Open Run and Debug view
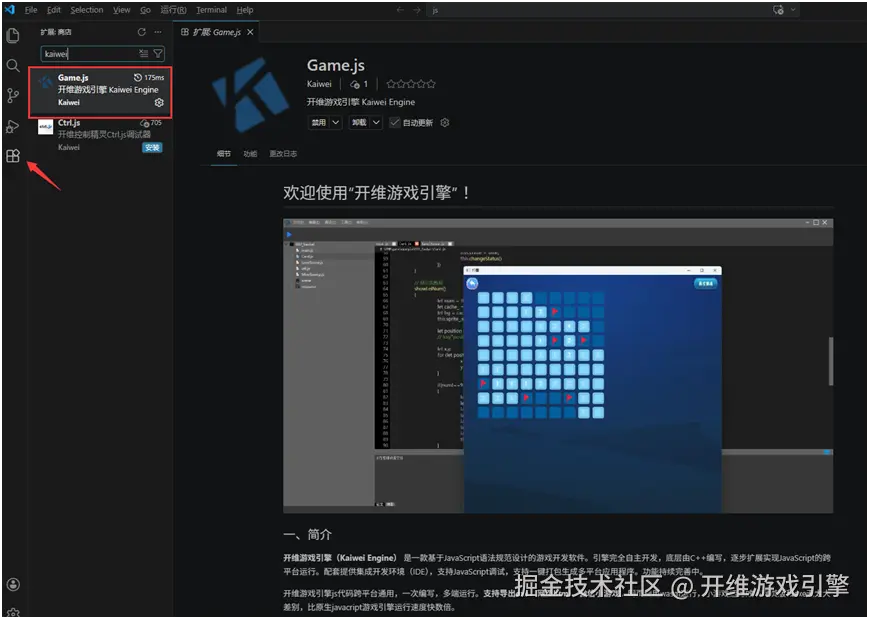 click(x=12, y=126)
